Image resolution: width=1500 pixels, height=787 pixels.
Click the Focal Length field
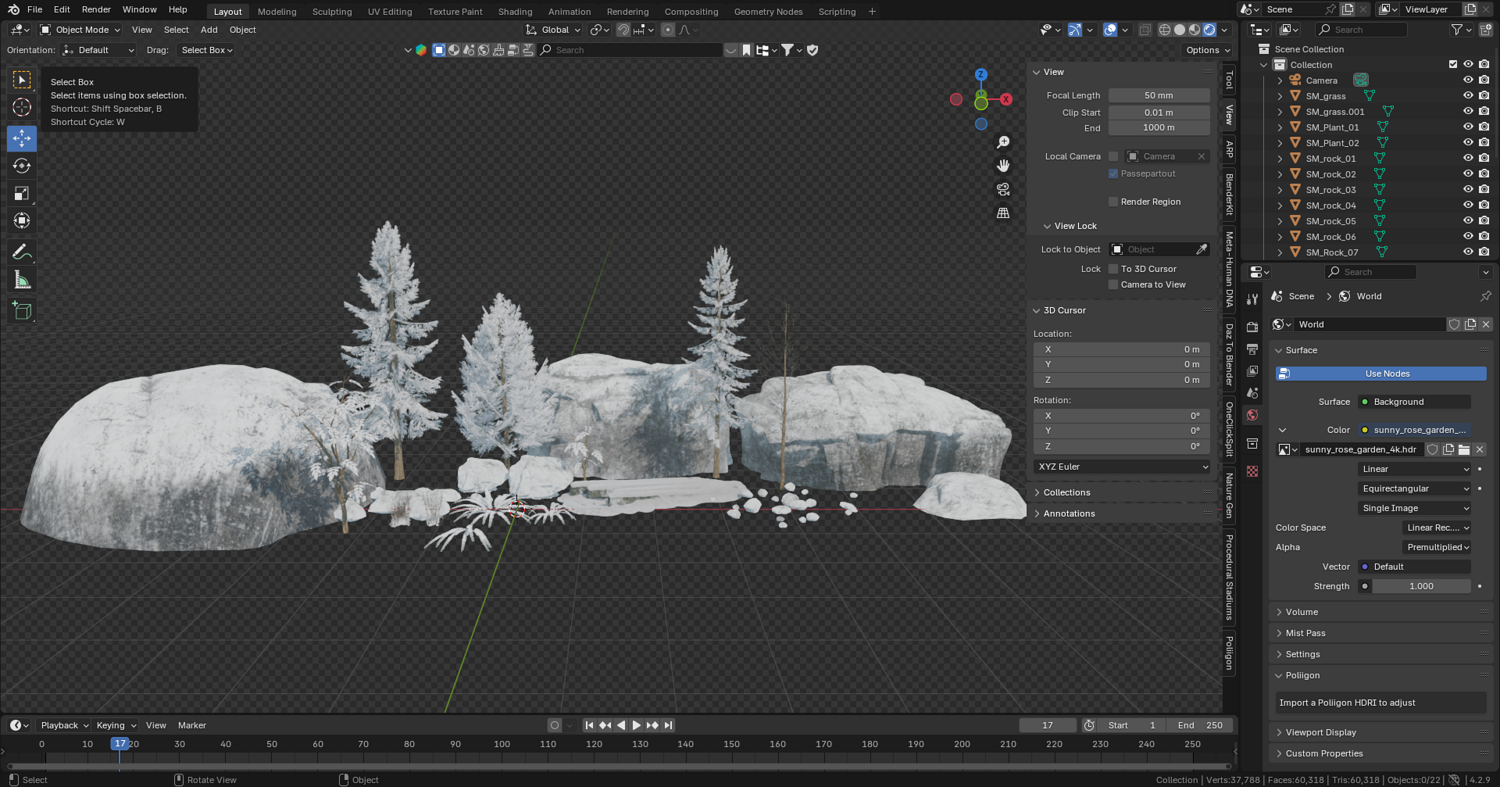click(x=1158, y=96)
